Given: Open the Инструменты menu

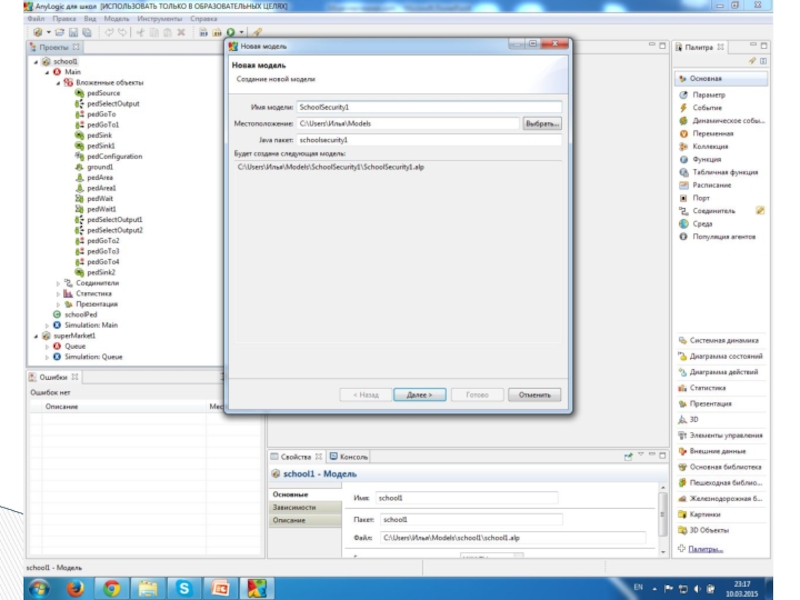Looking at the screenshot, I should pyautogui.click(x=159, y=18).
